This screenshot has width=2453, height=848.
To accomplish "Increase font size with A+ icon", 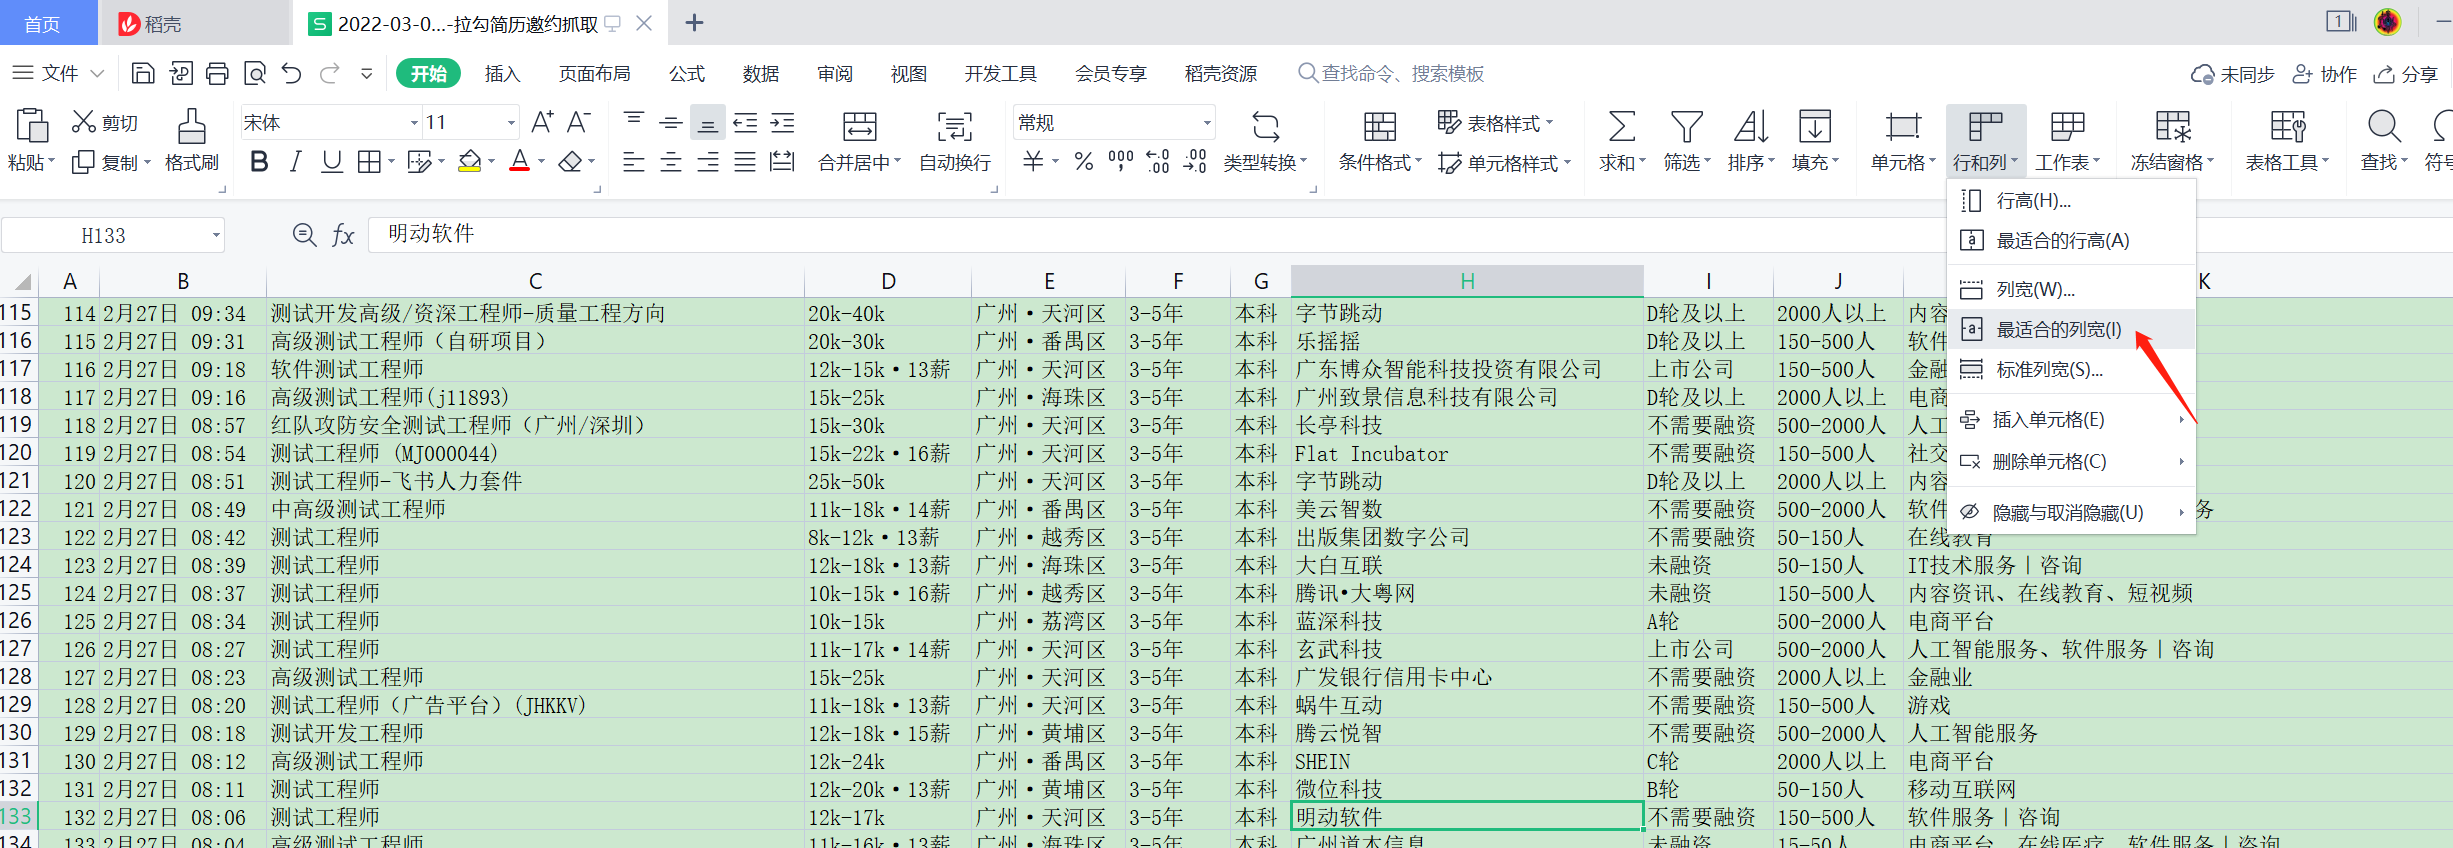I will (x=542, y=122).
